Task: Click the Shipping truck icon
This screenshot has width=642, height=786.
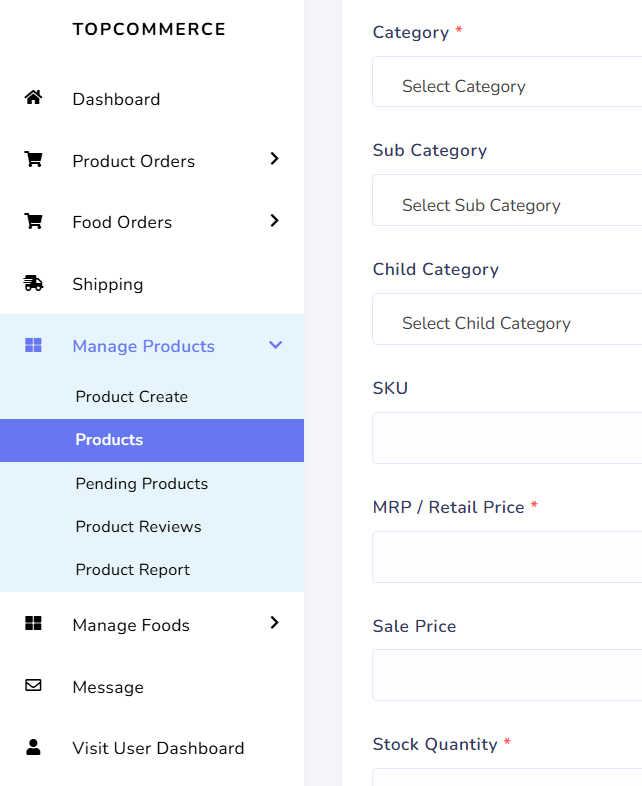Action: click(x=34, y=283)
